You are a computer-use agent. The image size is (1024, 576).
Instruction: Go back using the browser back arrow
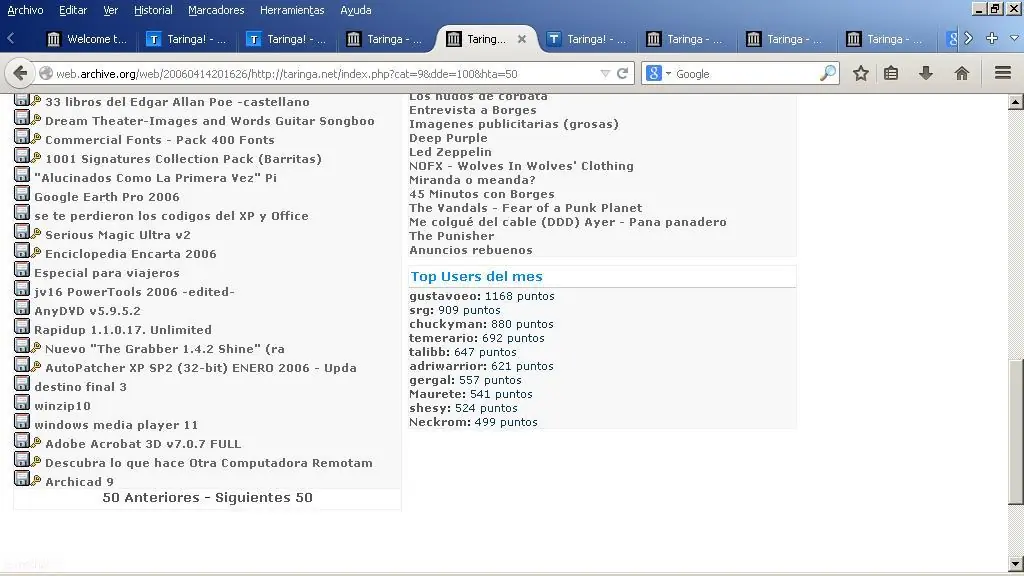click(x=20, y=73)
